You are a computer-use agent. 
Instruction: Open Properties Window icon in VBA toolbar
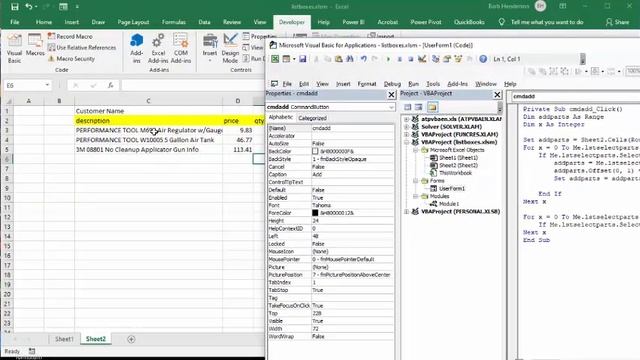447,59
